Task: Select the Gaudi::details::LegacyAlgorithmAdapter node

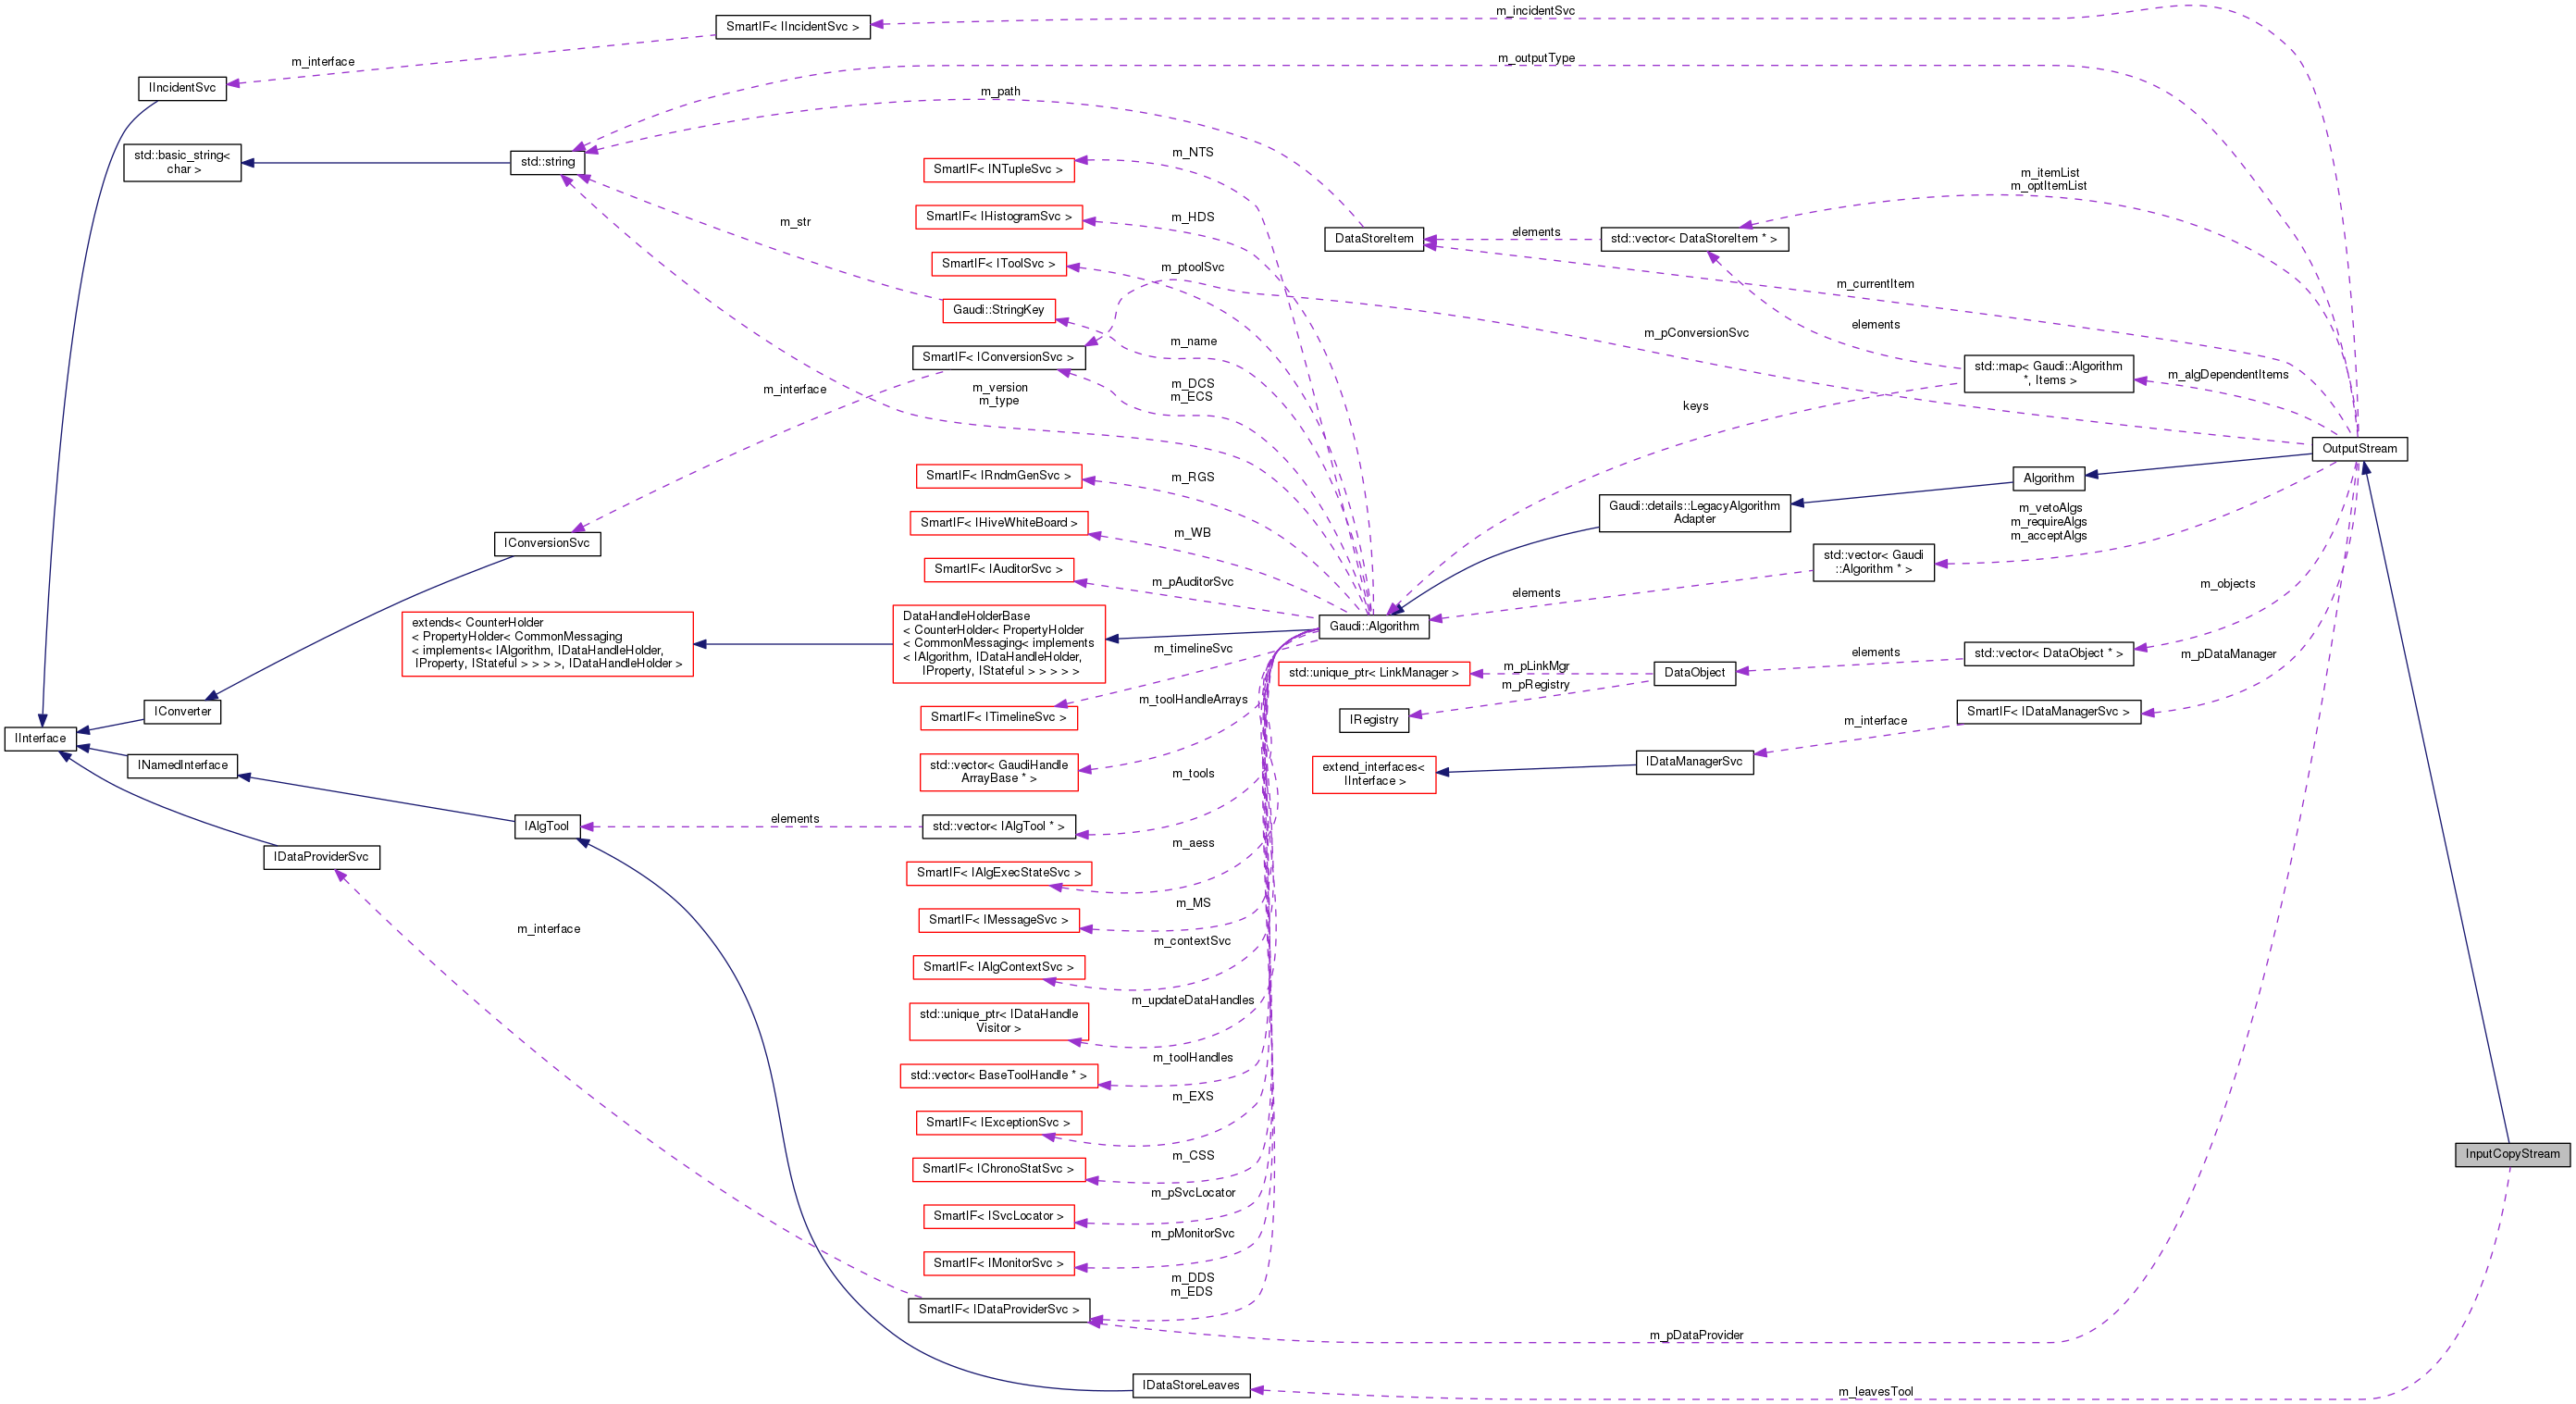Action: click(x=1694, y=513)
